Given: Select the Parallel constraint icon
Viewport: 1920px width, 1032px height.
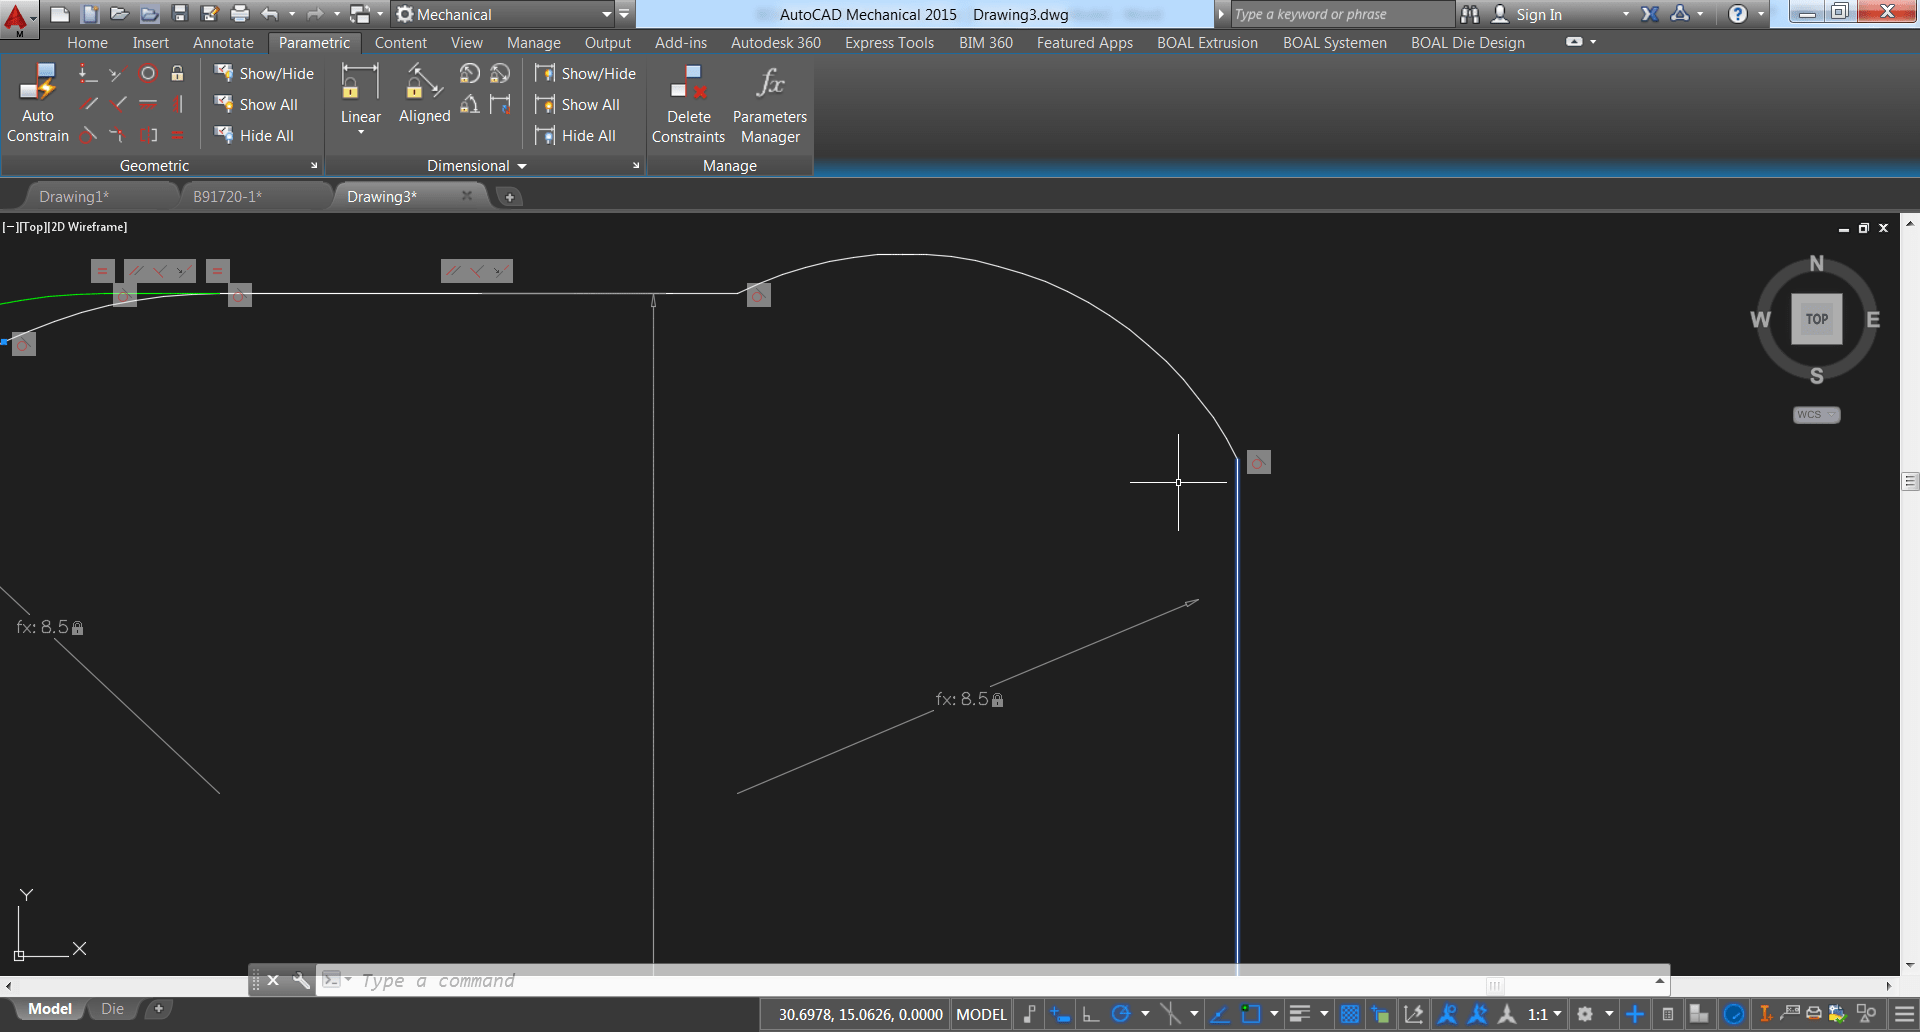Looking at the screenshot, I should pos(88,104).
